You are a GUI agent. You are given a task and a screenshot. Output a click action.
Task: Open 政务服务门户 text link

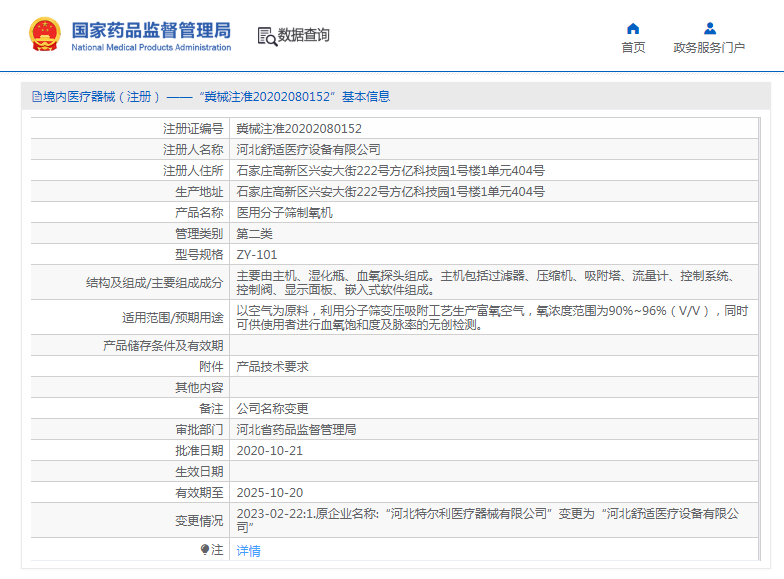pos(709,48)
